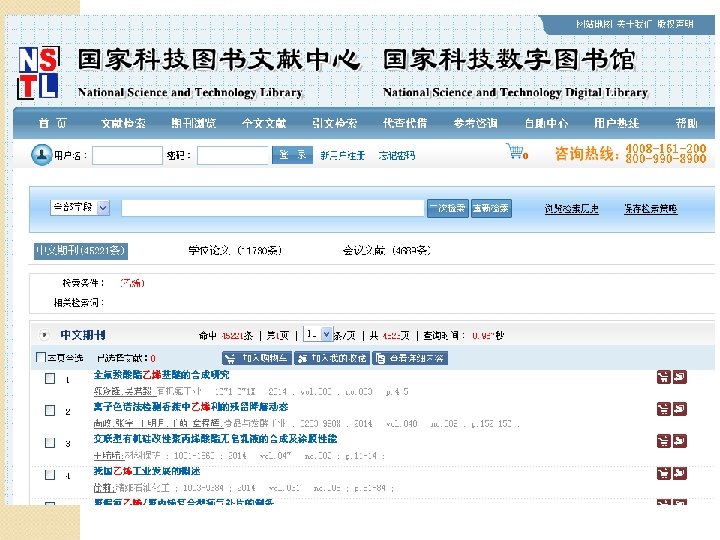Open the 保存检索策略 link
Viewport: 720px width, 540px height.
[x=651, y=209]
